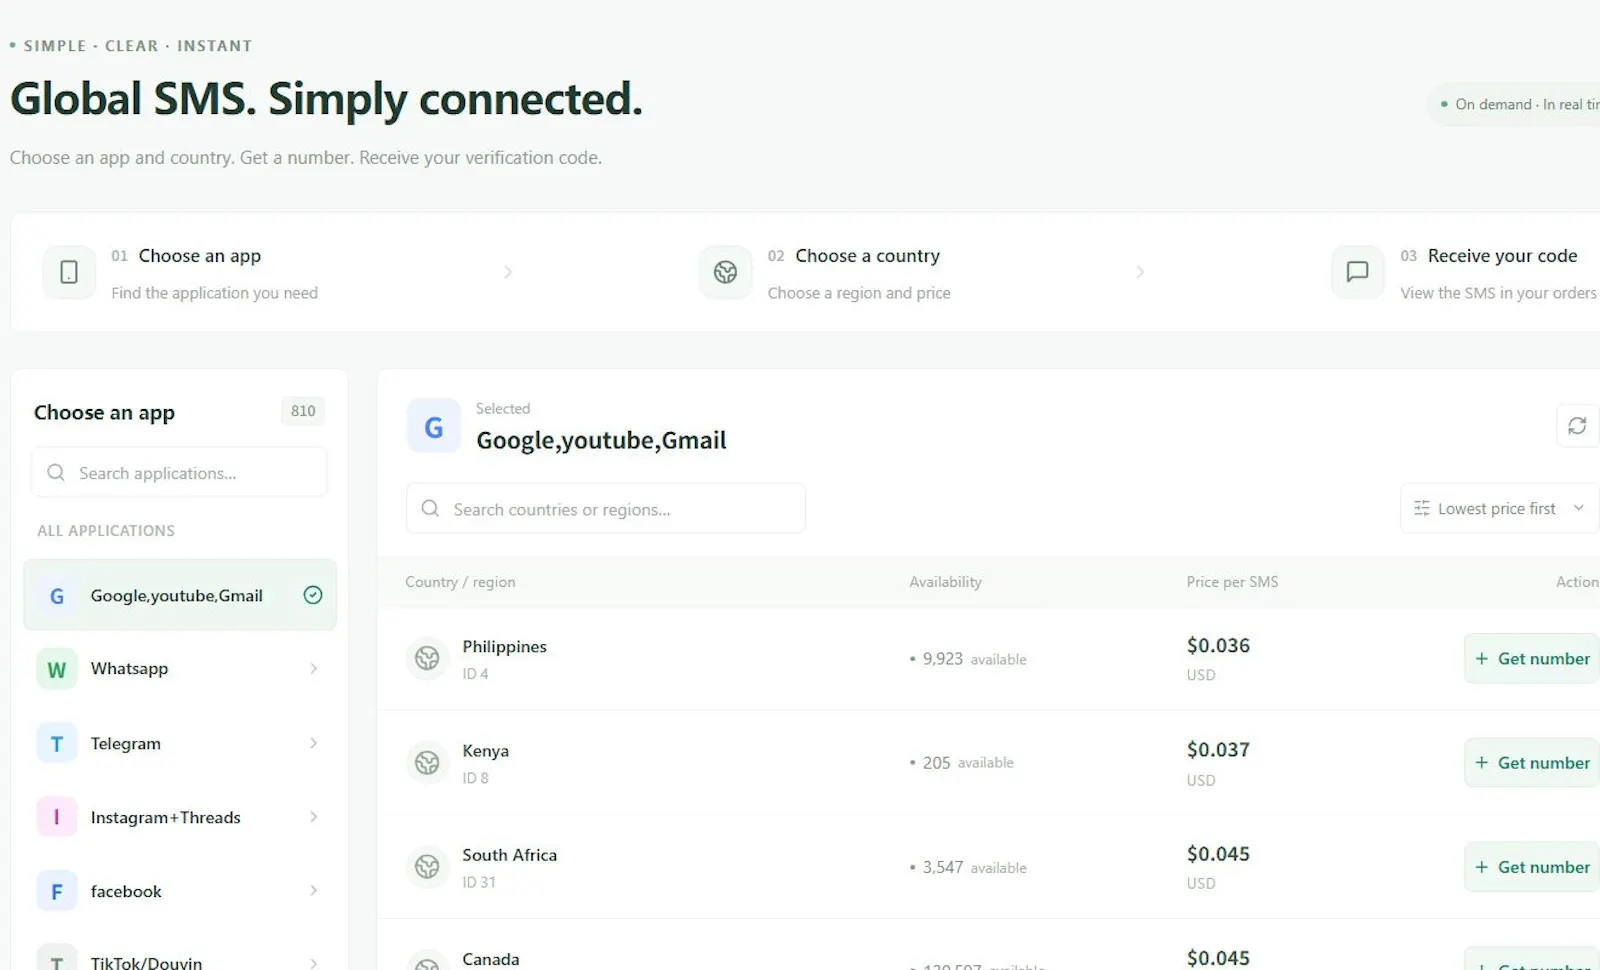
Task: Click the Country / region column header
Action: pyautogui.click(x=460, y=582)
